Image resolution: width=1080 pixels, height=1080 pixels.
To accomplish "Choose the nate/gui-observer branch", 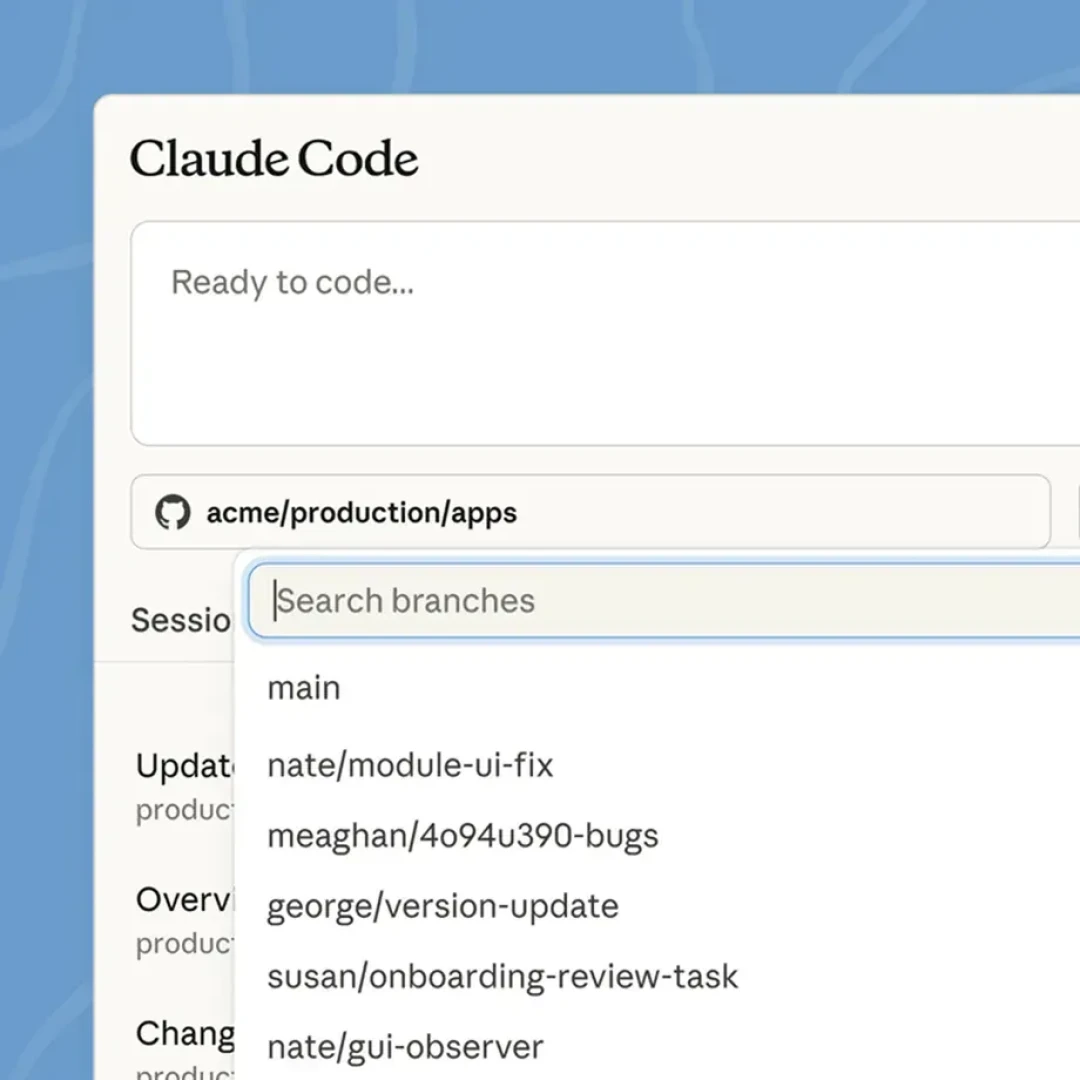I will click(x=405, y=1048).
